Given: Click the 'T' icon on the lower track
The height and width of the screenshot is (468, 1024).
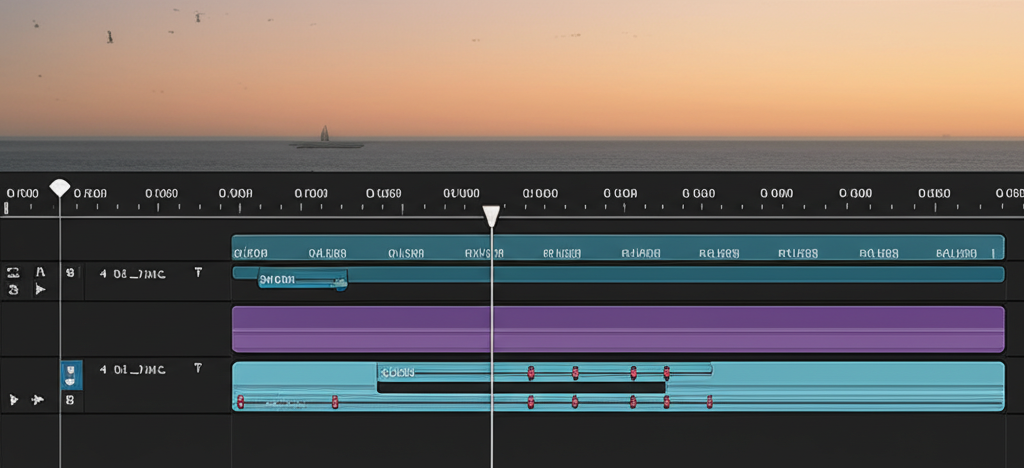Looking at the screenshot, I should tap(198, 369).
